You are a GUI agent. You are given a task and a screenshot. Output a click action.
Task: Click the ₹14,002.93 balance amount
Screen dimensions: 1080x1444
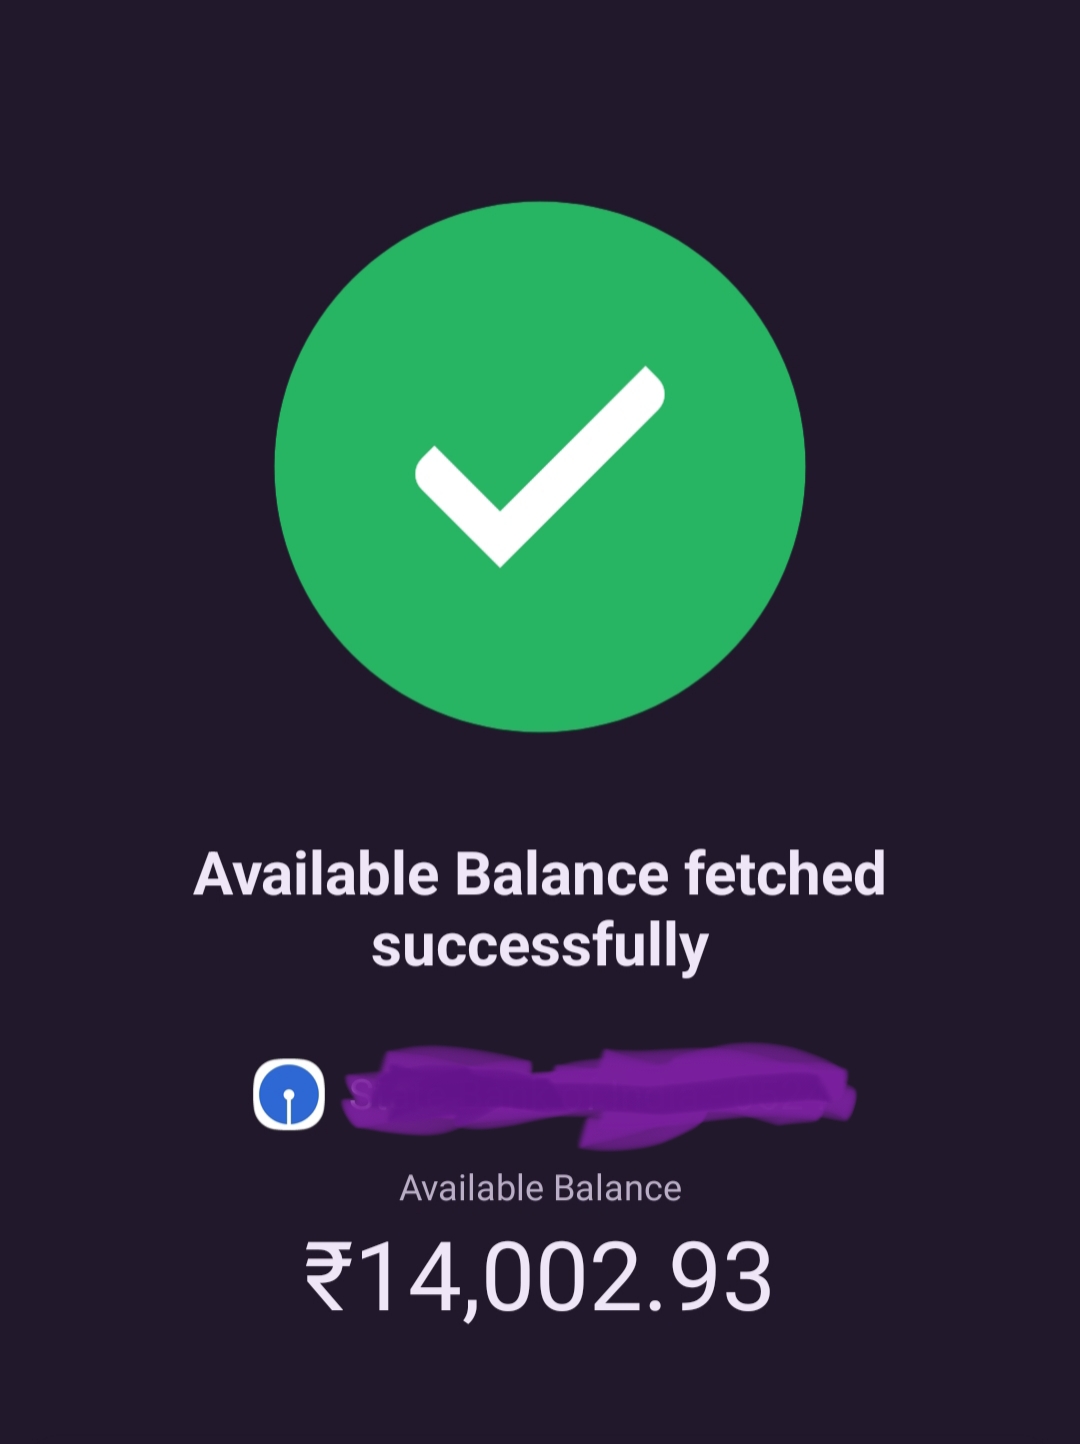tap(540, 1276)
